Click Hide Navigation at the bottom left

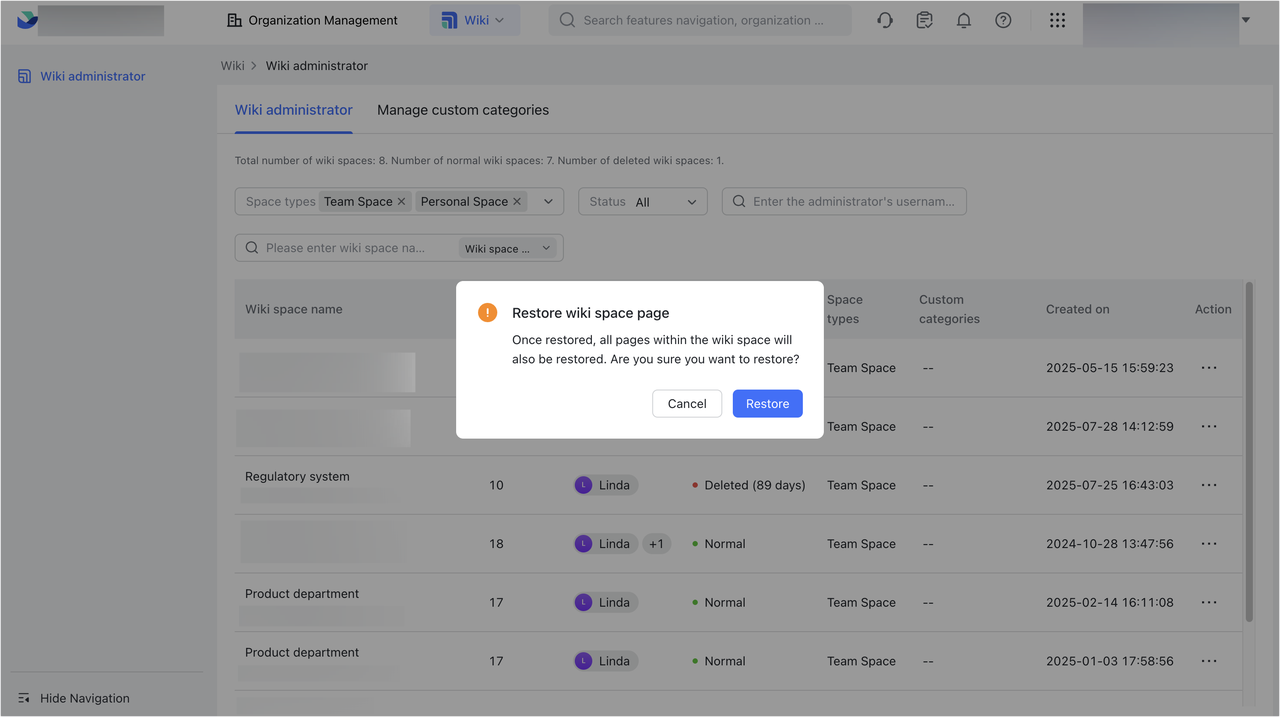coord(85,698)
